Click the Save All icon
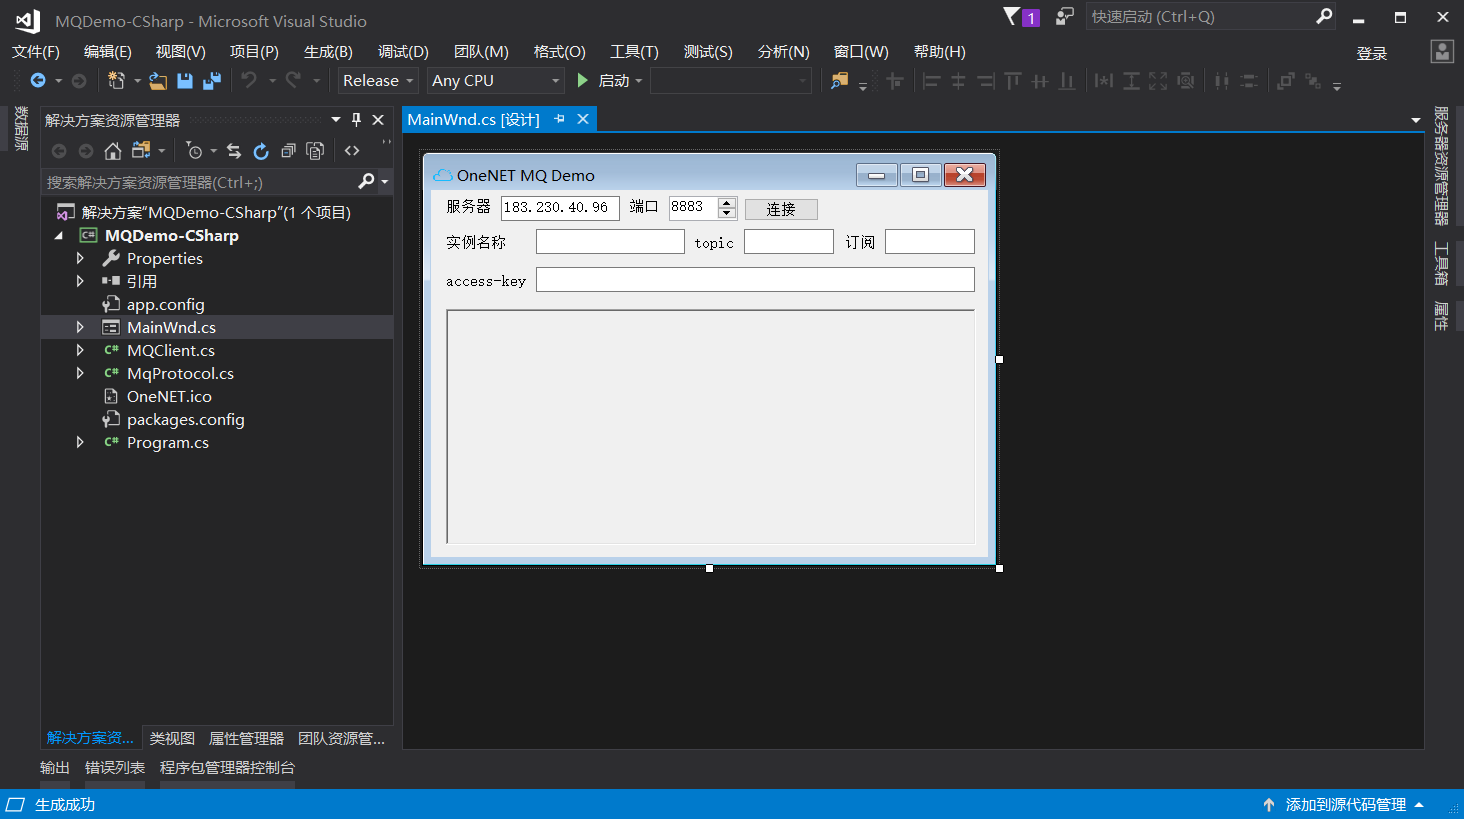The width and height of the screenshot is (1464, 819). tap(211, 81)
